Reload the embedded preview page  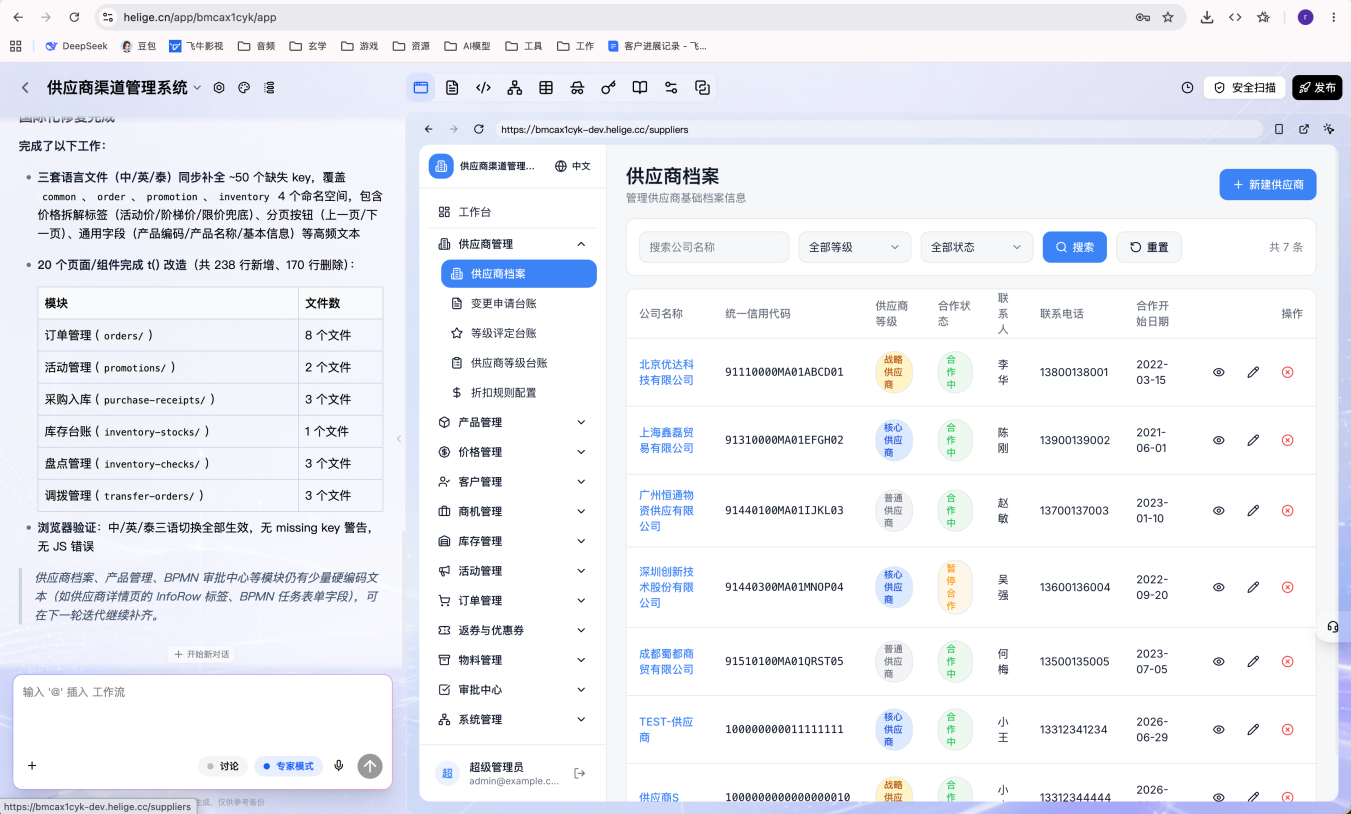click(479, 129)
